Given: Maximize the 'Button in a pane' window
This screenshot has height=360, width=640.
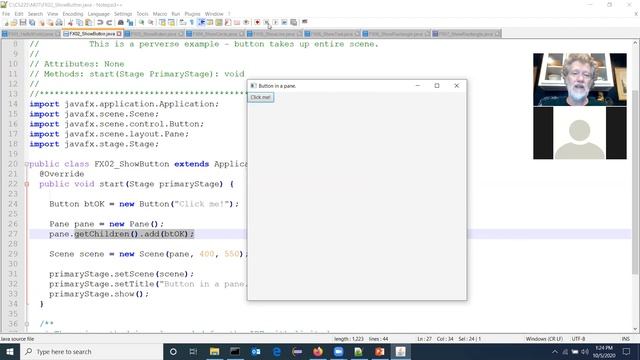Looking at the screenshot, I should (437, 86).
